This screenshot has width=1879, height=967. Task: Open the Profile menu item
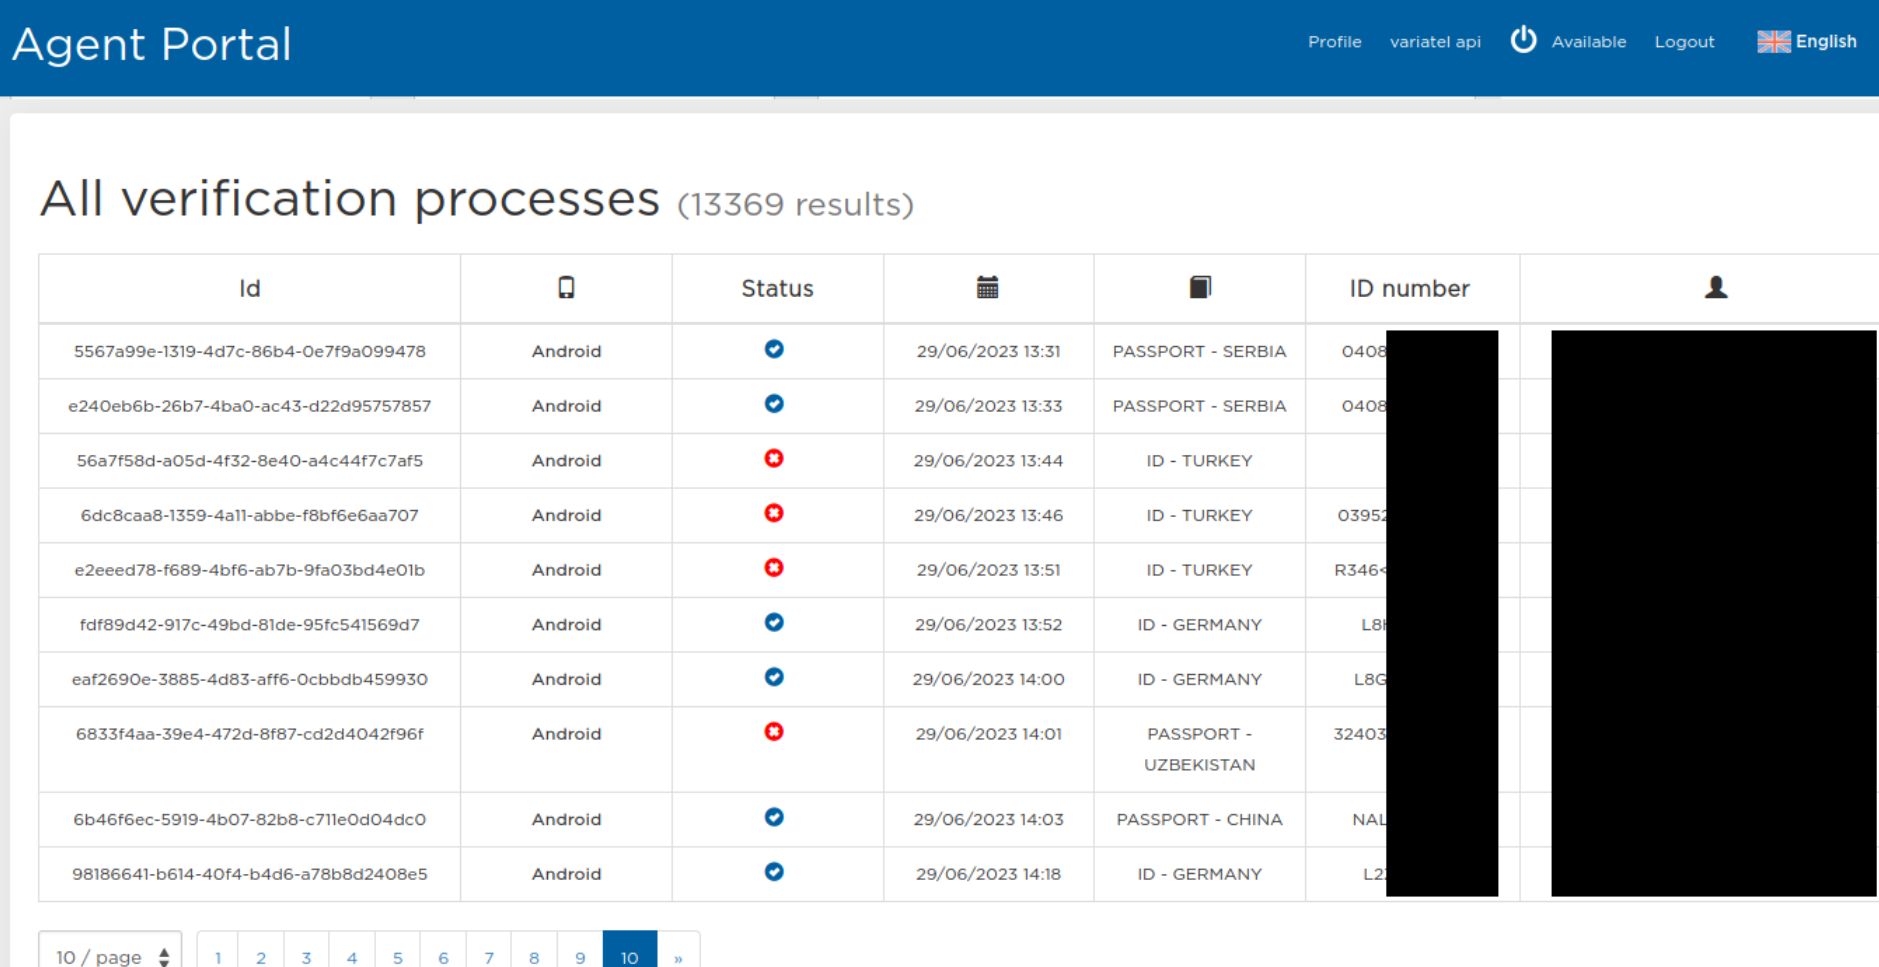click(x=1334, y=42)
